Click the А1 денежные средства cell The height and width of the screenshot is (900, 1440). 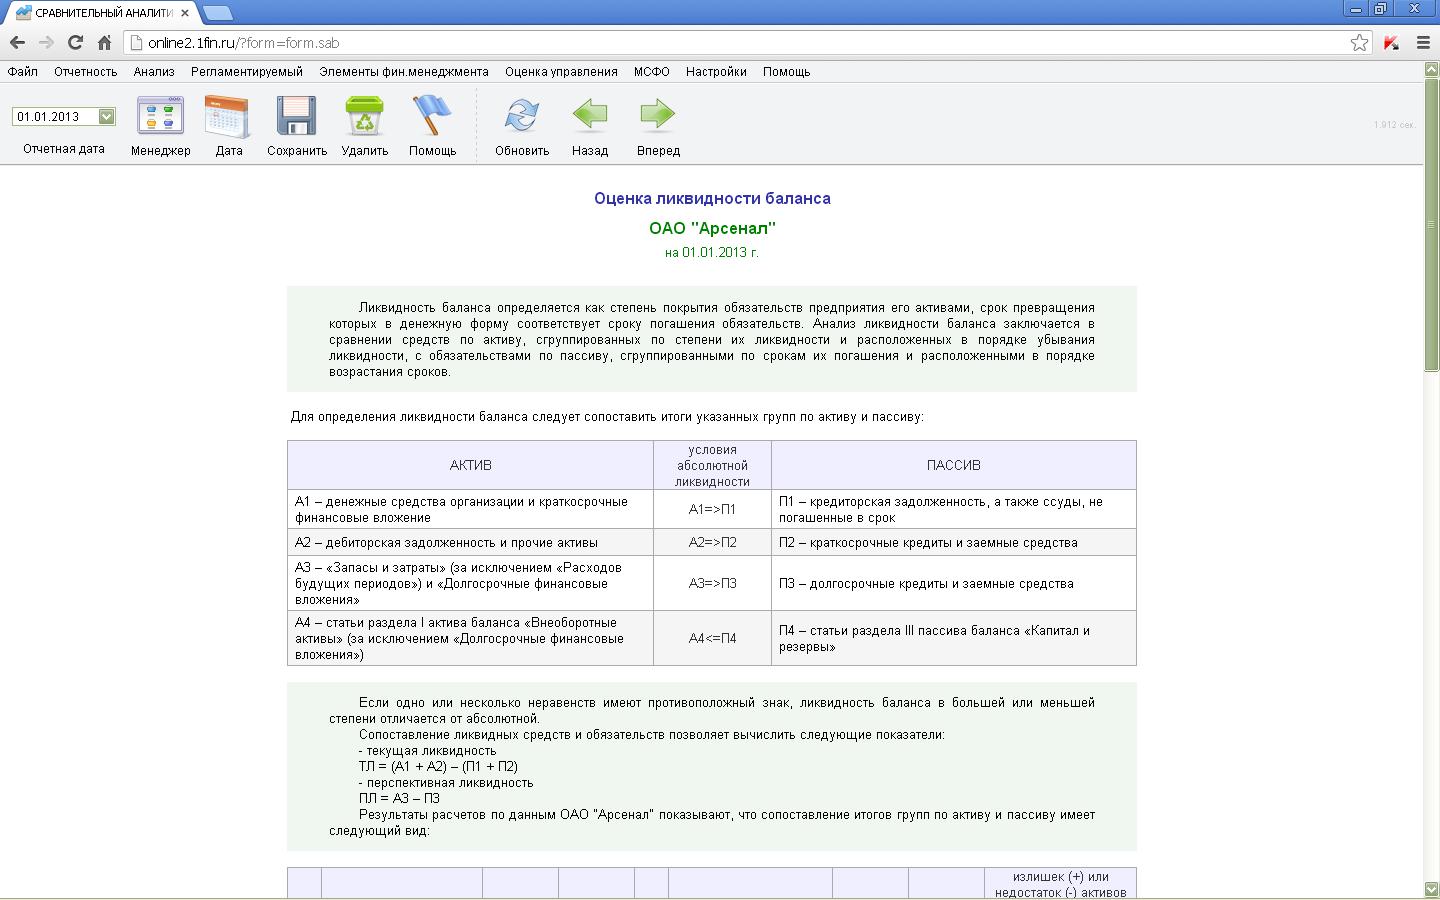pos(470,509)
